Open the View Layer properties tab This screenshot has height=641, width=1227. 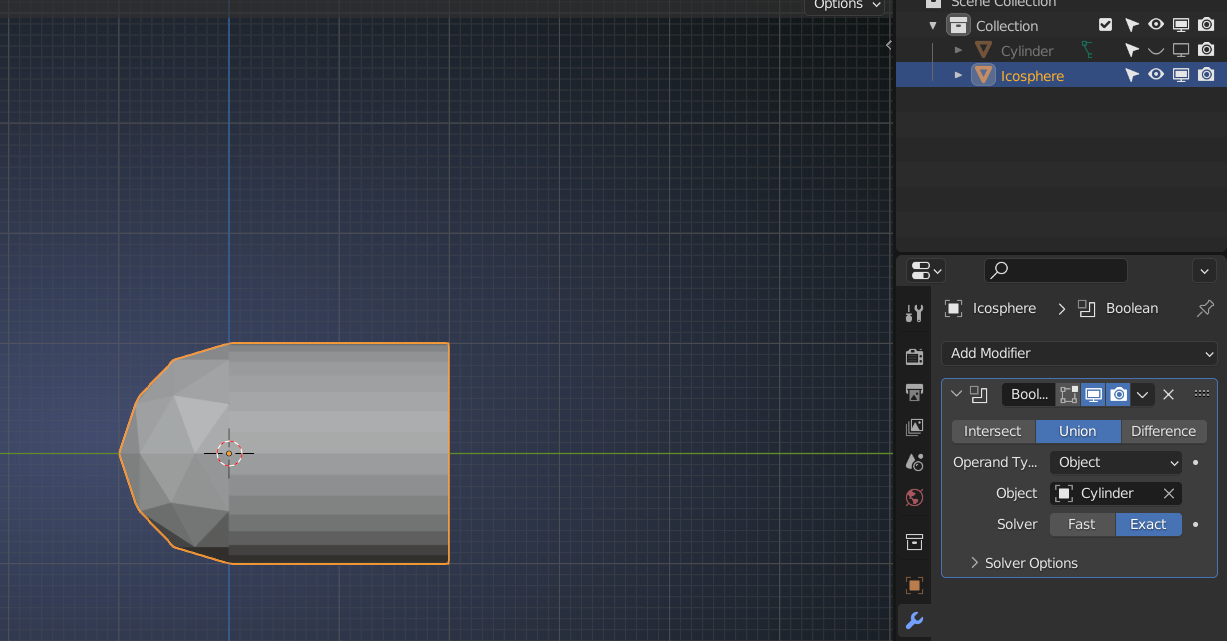(914, 427)
